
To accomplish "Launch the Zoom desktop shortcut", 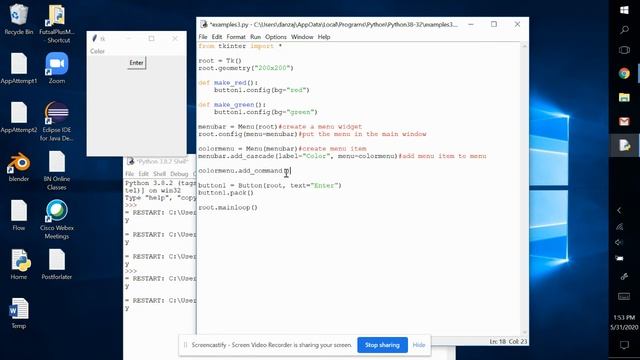I will click(x=57, y=68).
